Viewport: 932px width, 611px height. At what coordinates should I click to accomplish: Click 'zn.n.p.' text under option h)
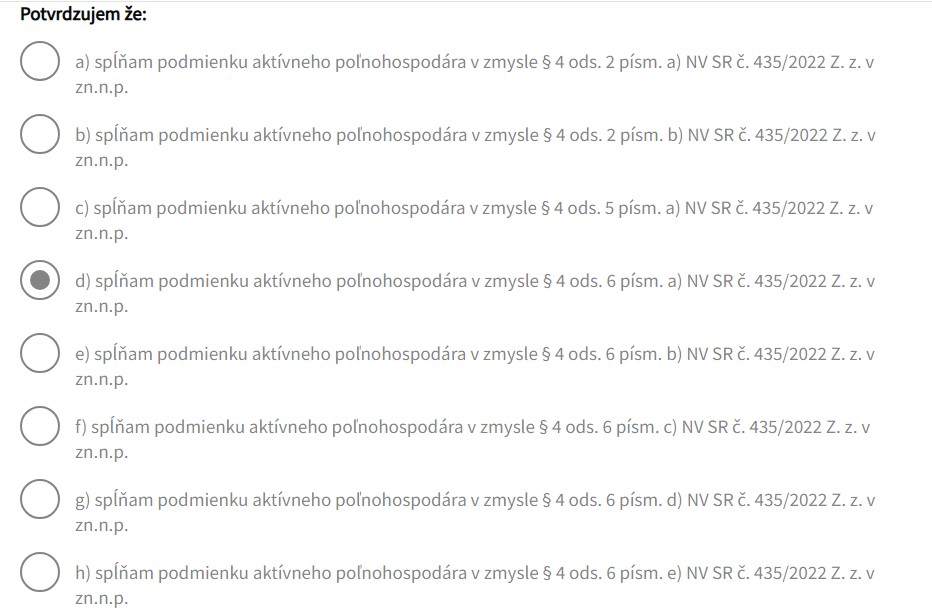pyautogui.click(x=102, y=599)
